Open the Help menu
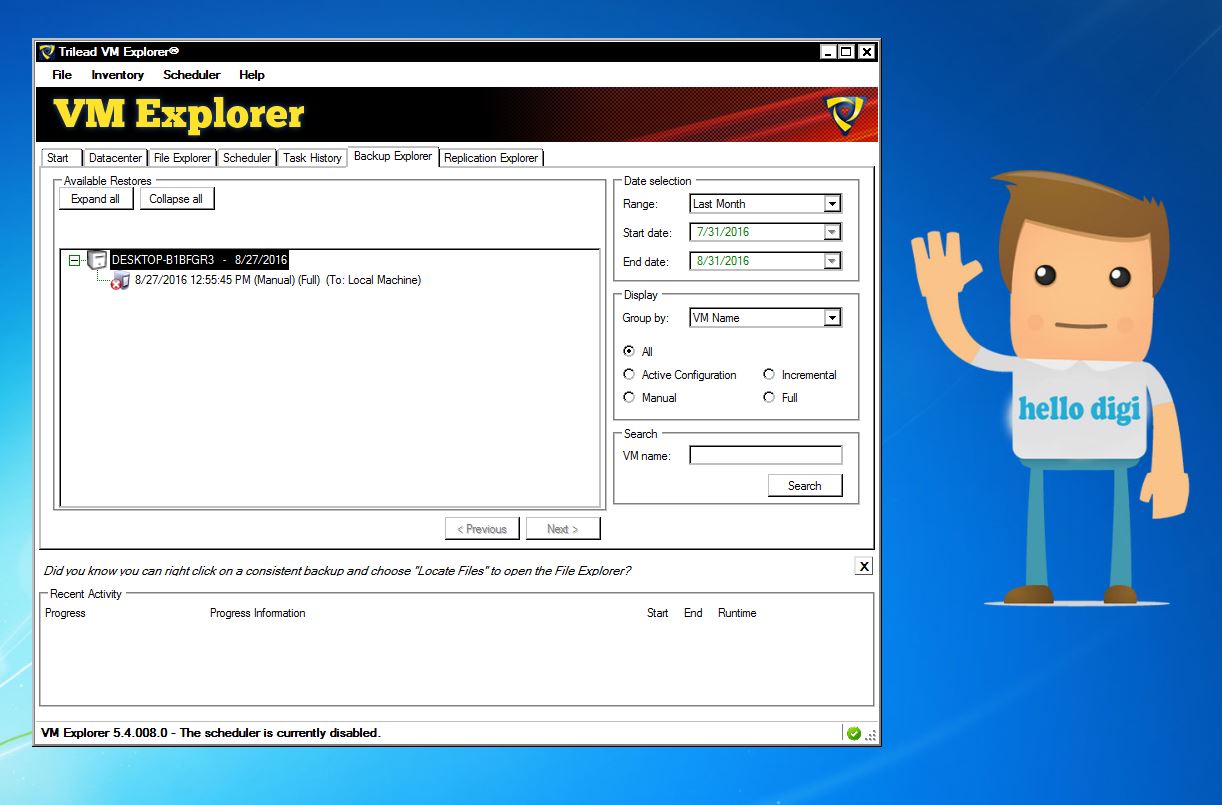This screenshot has width=1222, height=805. pyautogui.click(x=252, y=75)
